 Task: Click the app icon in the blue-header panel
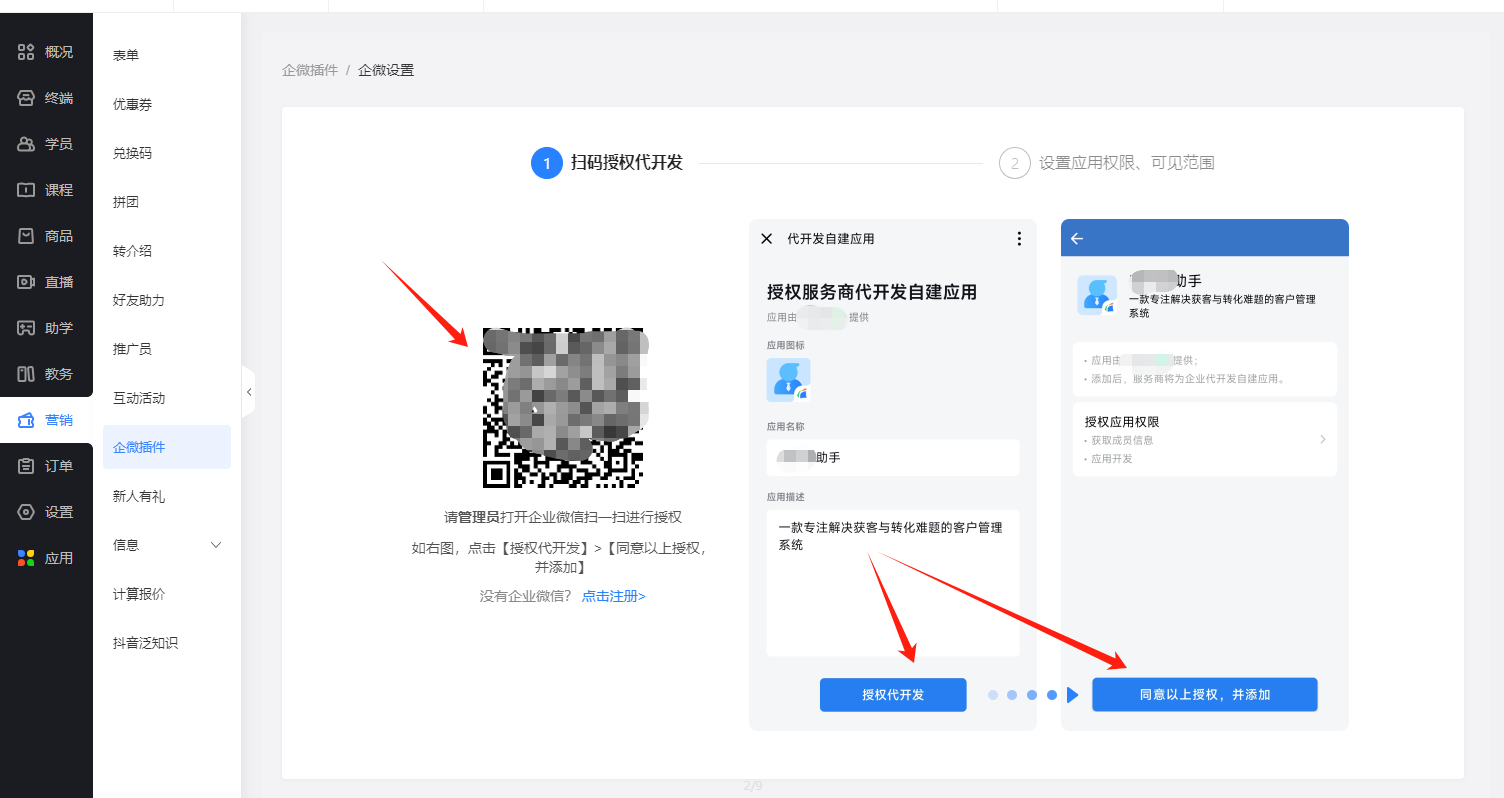point(1097,296)
